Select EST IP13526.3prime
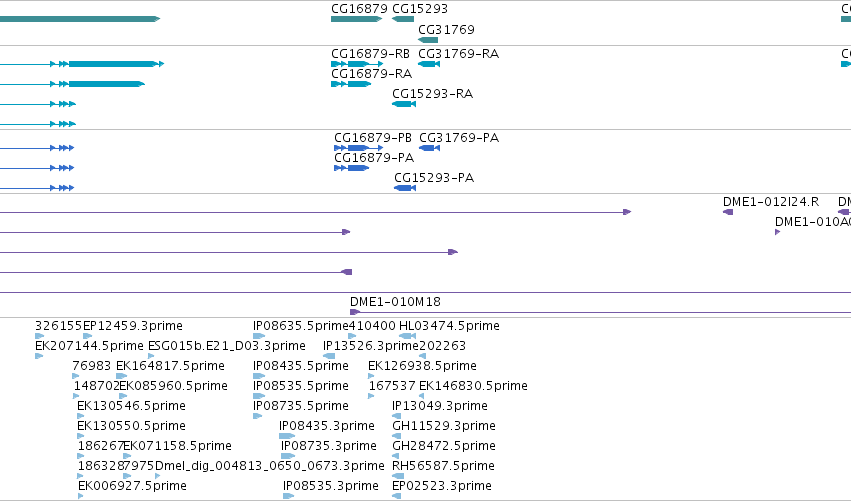Screen dimensions: 851x501 point(329,356)
